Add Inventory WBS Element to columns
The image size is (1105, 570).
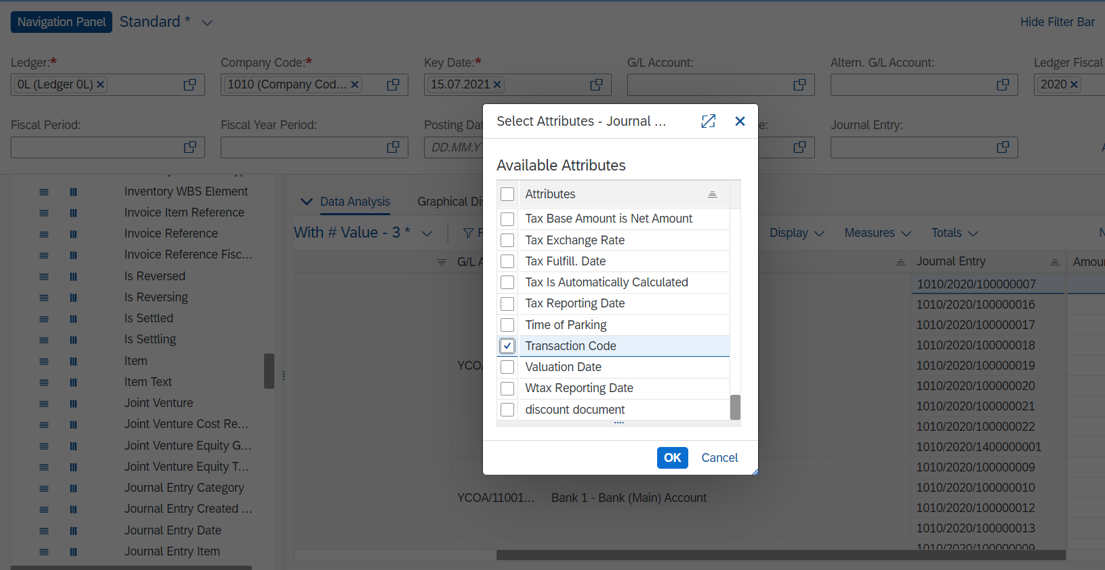pyautogui.click(x=73, y=191)
